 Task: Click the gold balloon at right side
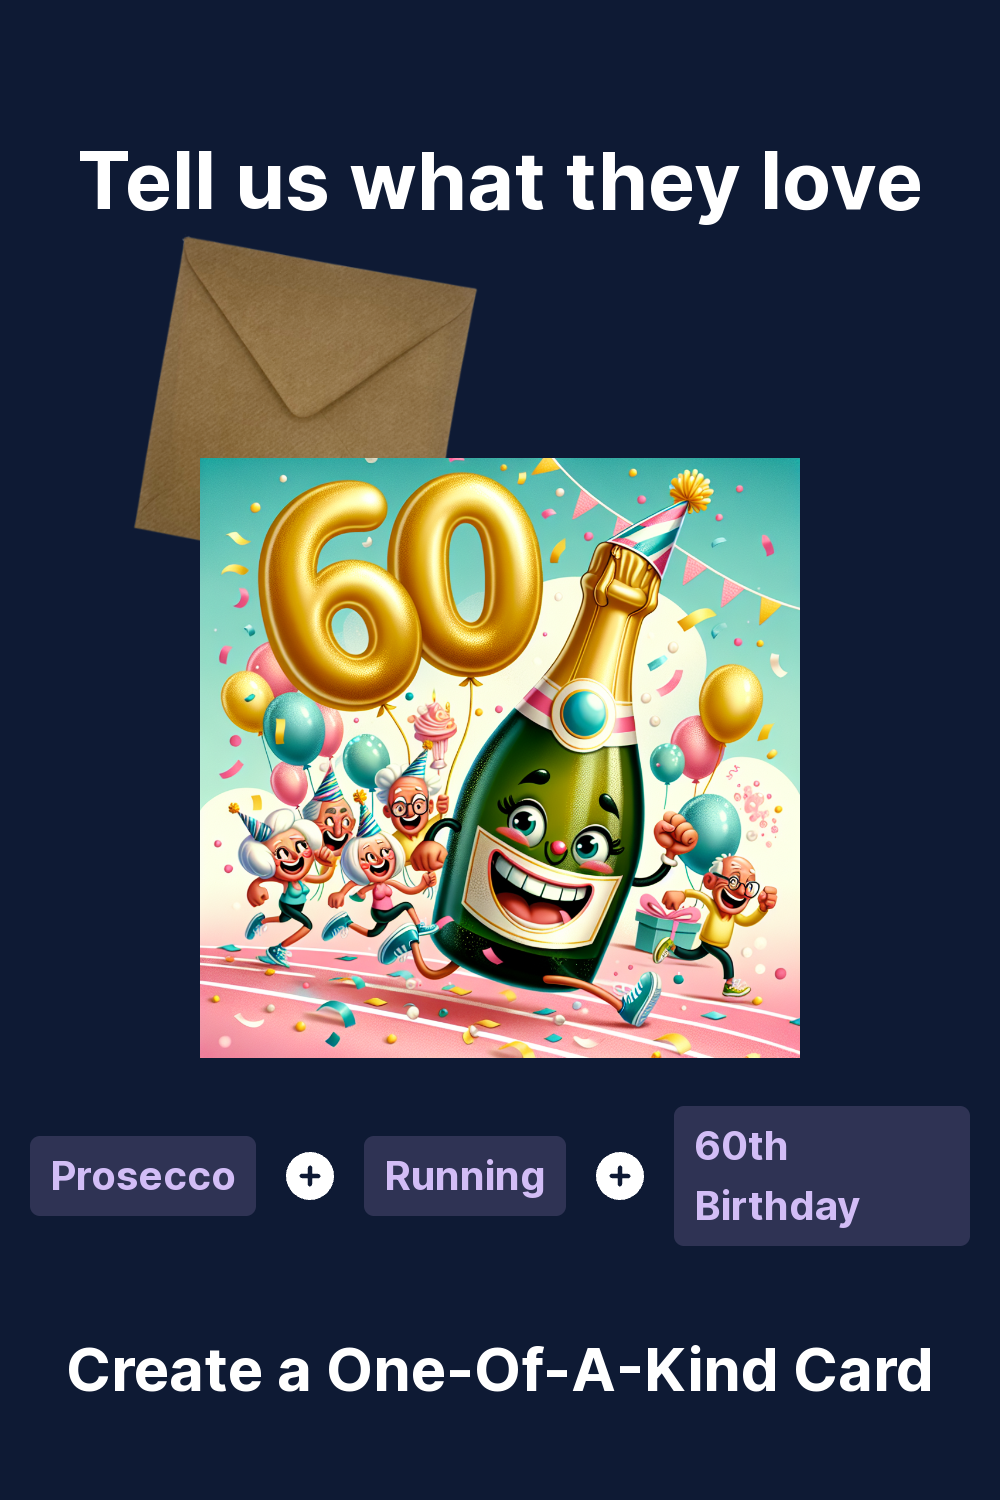[731, 703]
